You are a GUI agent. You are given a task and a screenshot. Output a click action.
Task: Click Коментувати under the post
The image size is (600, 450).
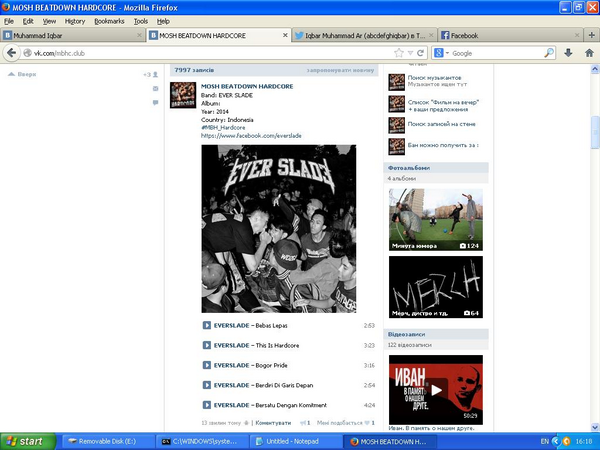pos(273,423)
